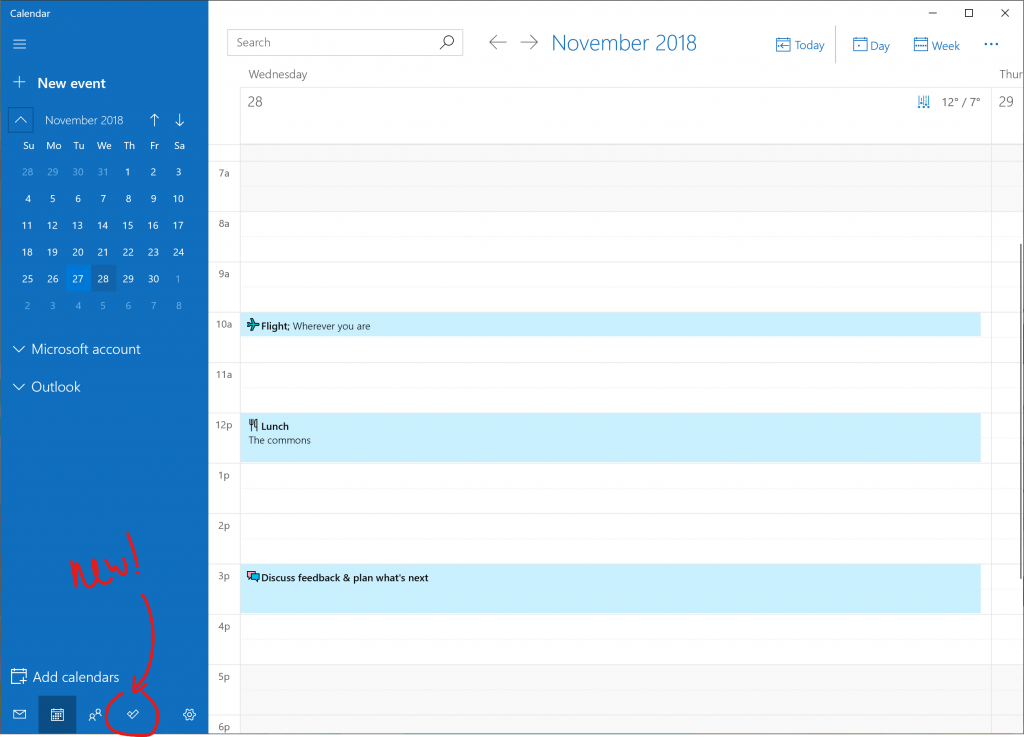Select November 22 in mini calendar
The width and height of the screenshot is (1024, 737).
pyautogui.click(x=128, y=252)
